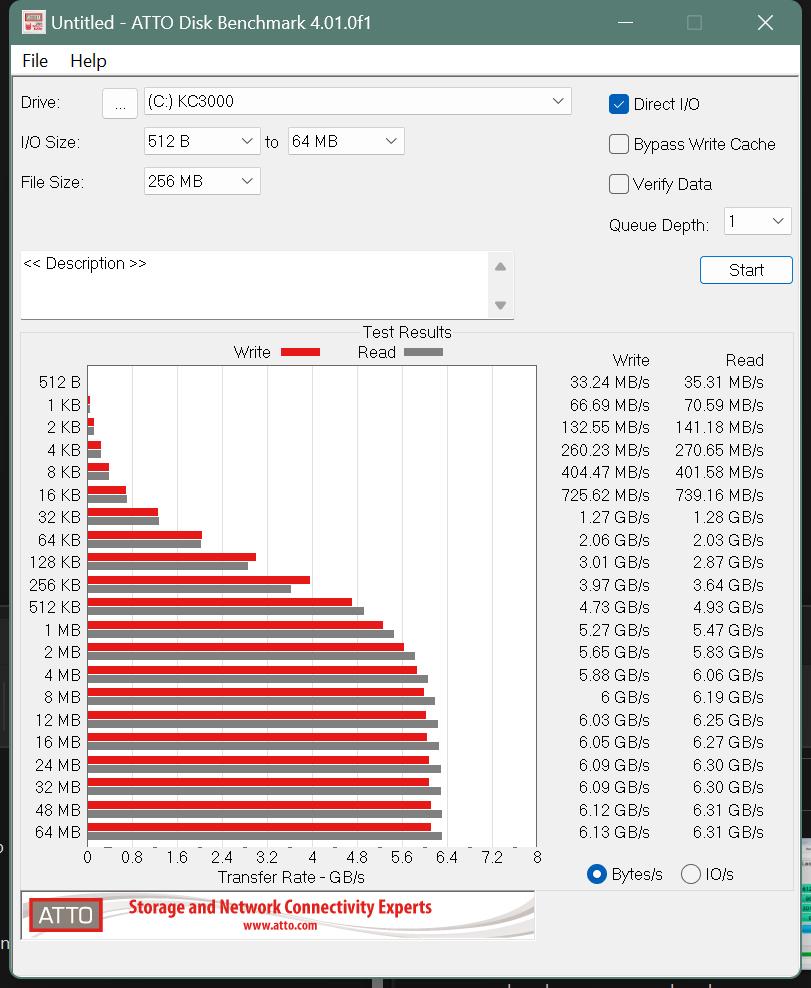Click the 33.24 MB/s write value
The width and height of the screenshot is (811, 988).
[x=609, y=382]
